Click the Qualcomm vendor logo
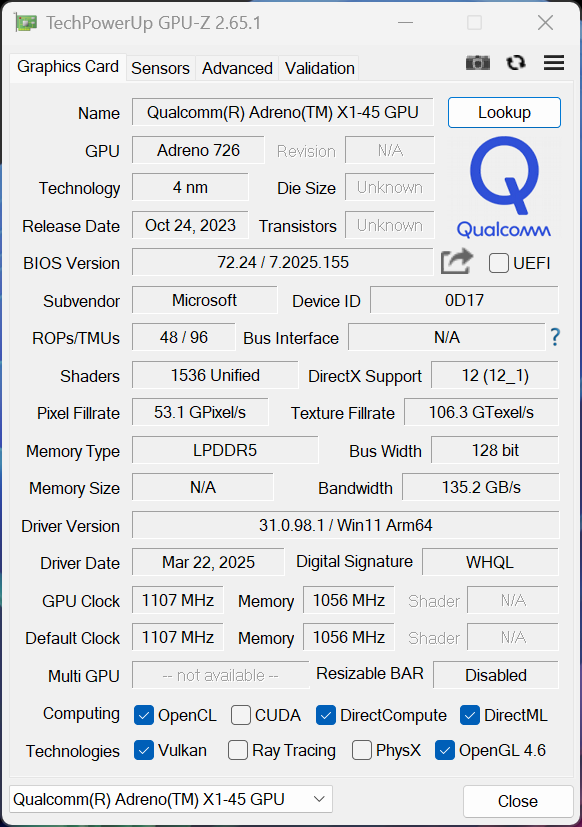The height and width of the screenshot is (827, 582). point(504,187)
